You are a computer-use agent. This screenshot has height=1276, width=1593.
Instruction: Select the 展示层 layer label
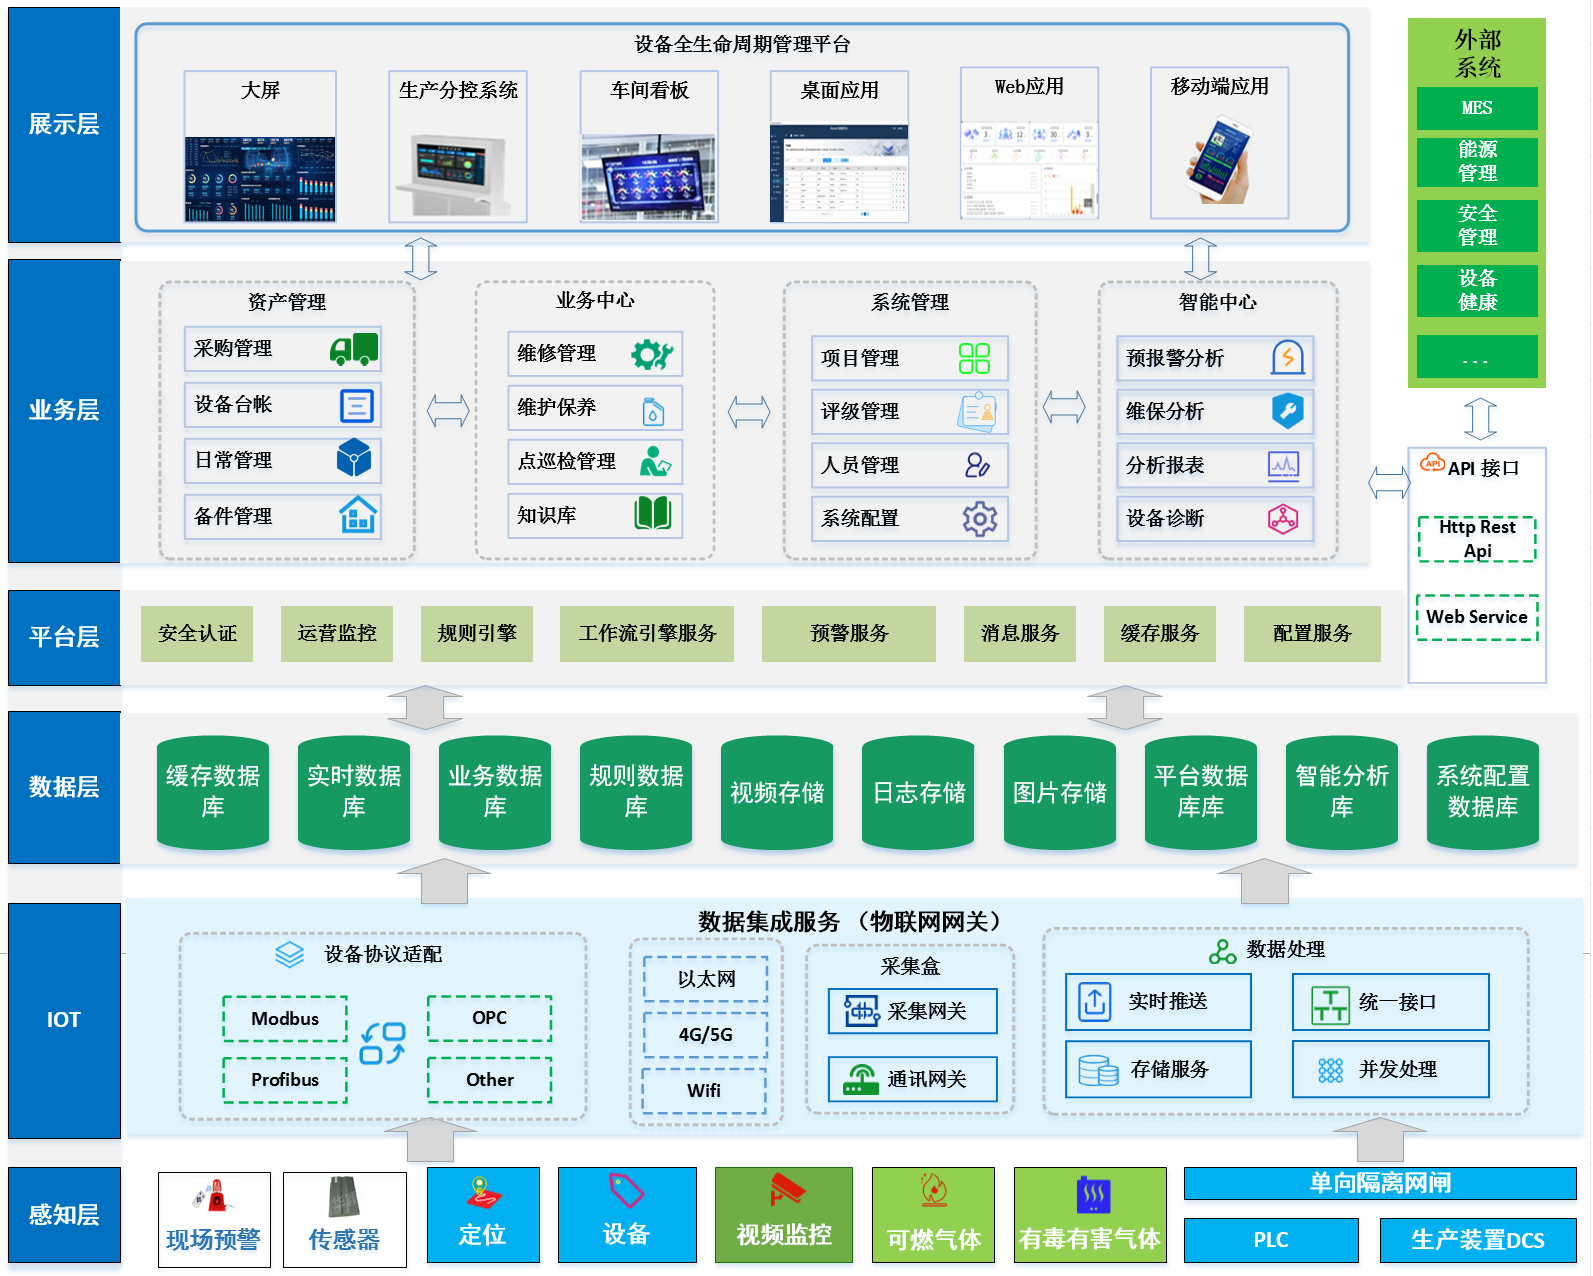click(64, 125)
